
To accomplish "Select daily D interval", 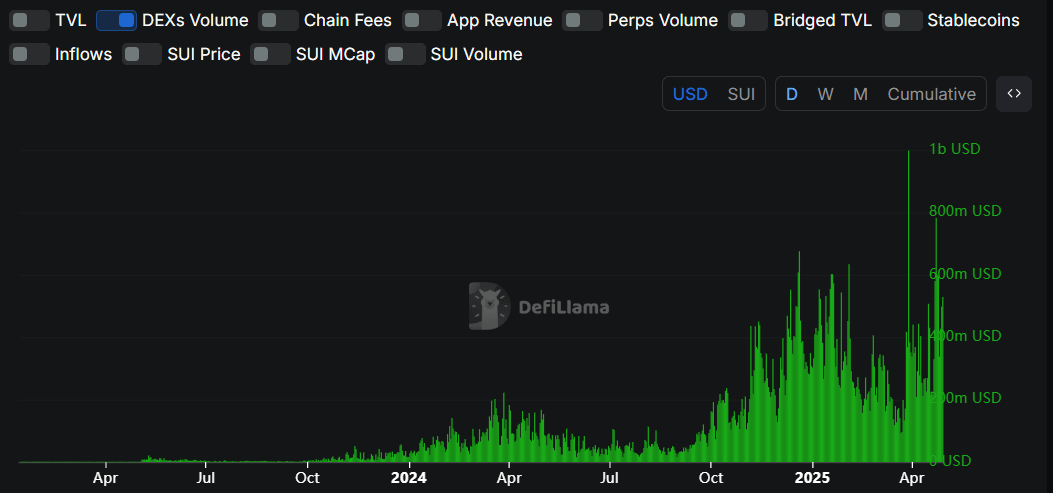I will click(x=792, y=94).
